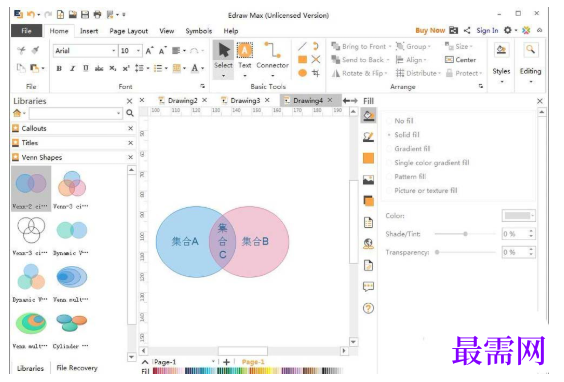Click the Undo icon
Screen dimensions: 564x382
(x=31, y=14)
